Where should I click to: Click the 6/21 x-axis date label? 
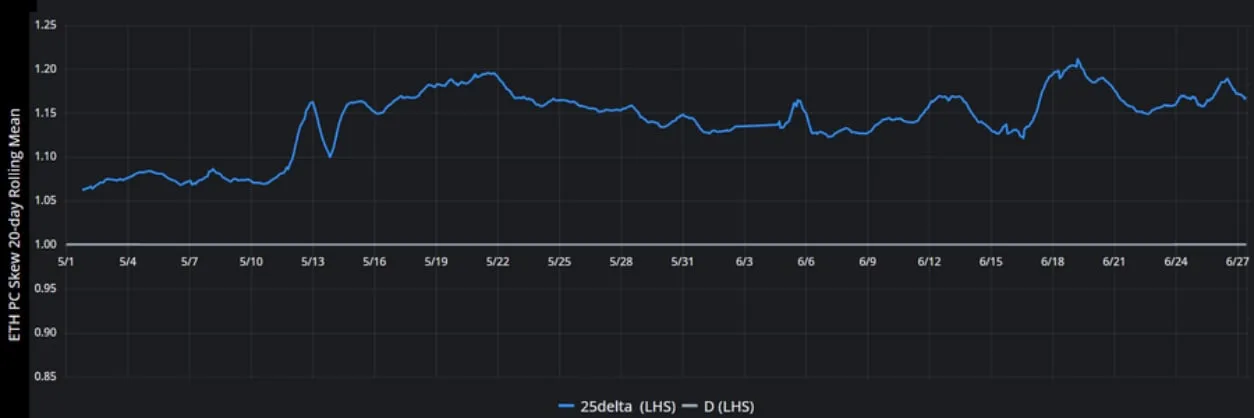(1114, 261)
